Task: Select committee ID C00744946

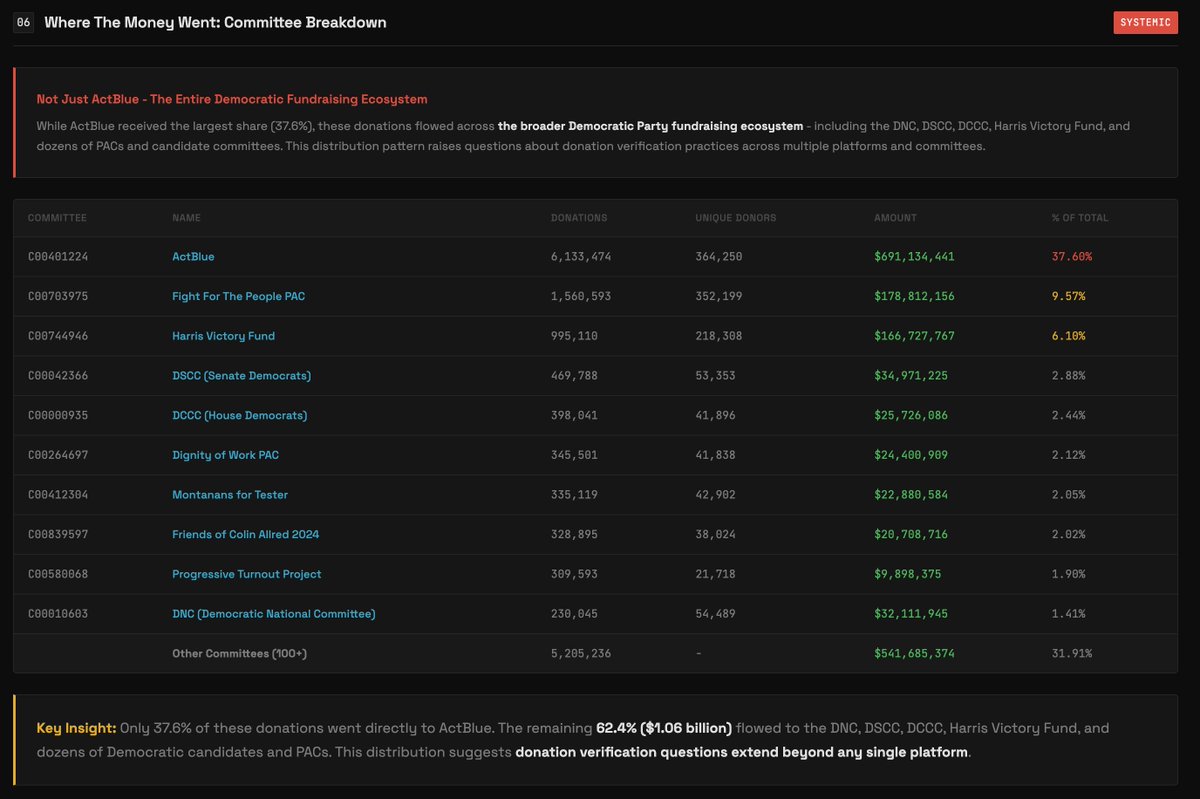Action: point(58,336)
